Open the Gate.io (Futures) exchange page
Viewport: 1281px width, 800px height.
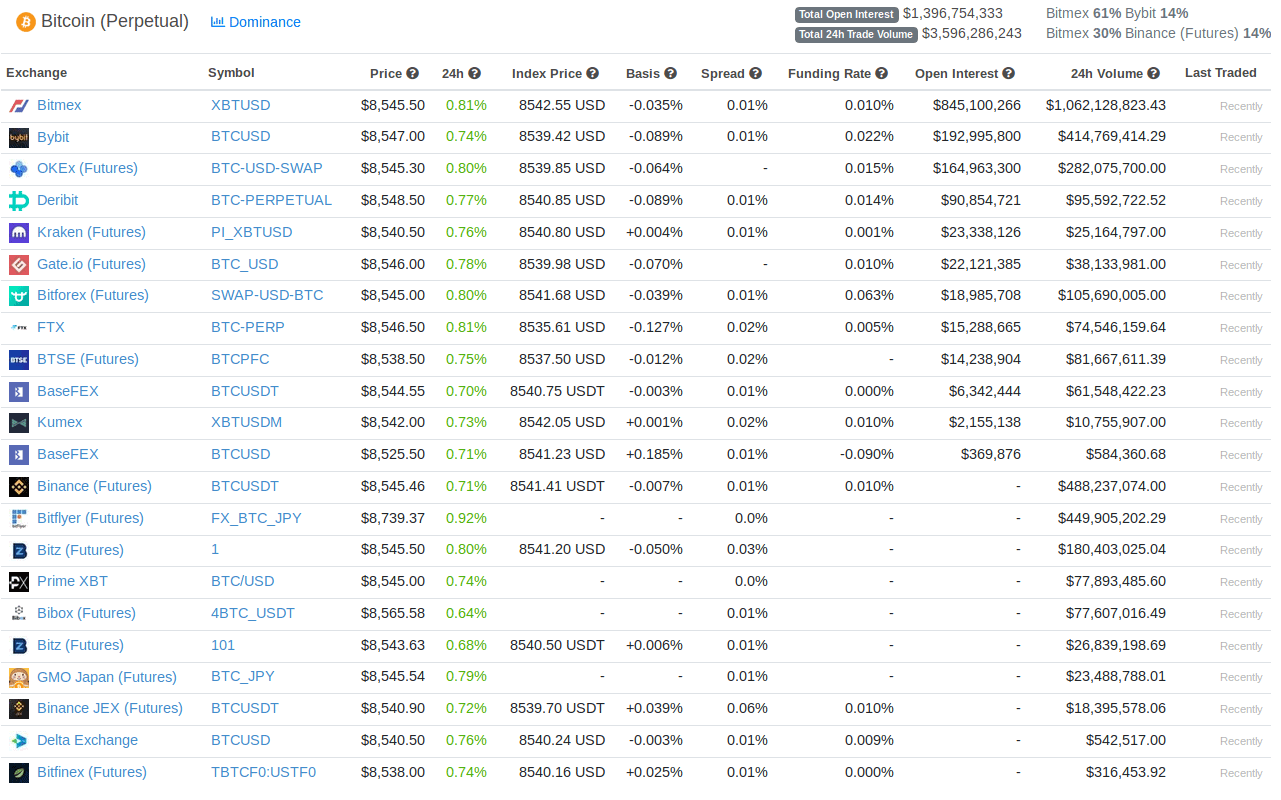(91, 264)
